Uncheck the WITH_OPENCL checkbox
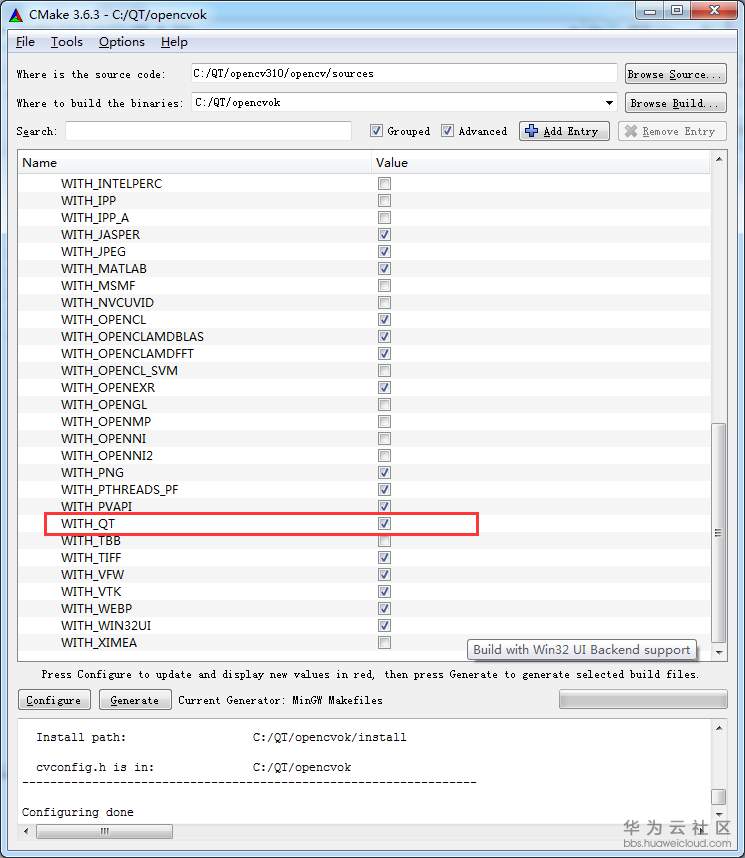 (384, 320)
